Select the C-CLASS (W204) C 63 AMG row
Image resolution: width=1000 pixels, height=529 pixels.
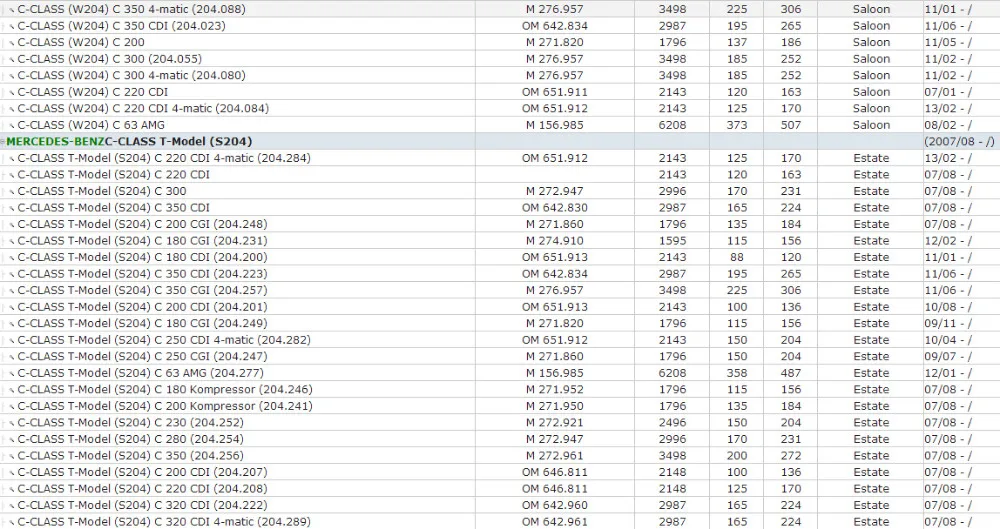coord(500,125)
